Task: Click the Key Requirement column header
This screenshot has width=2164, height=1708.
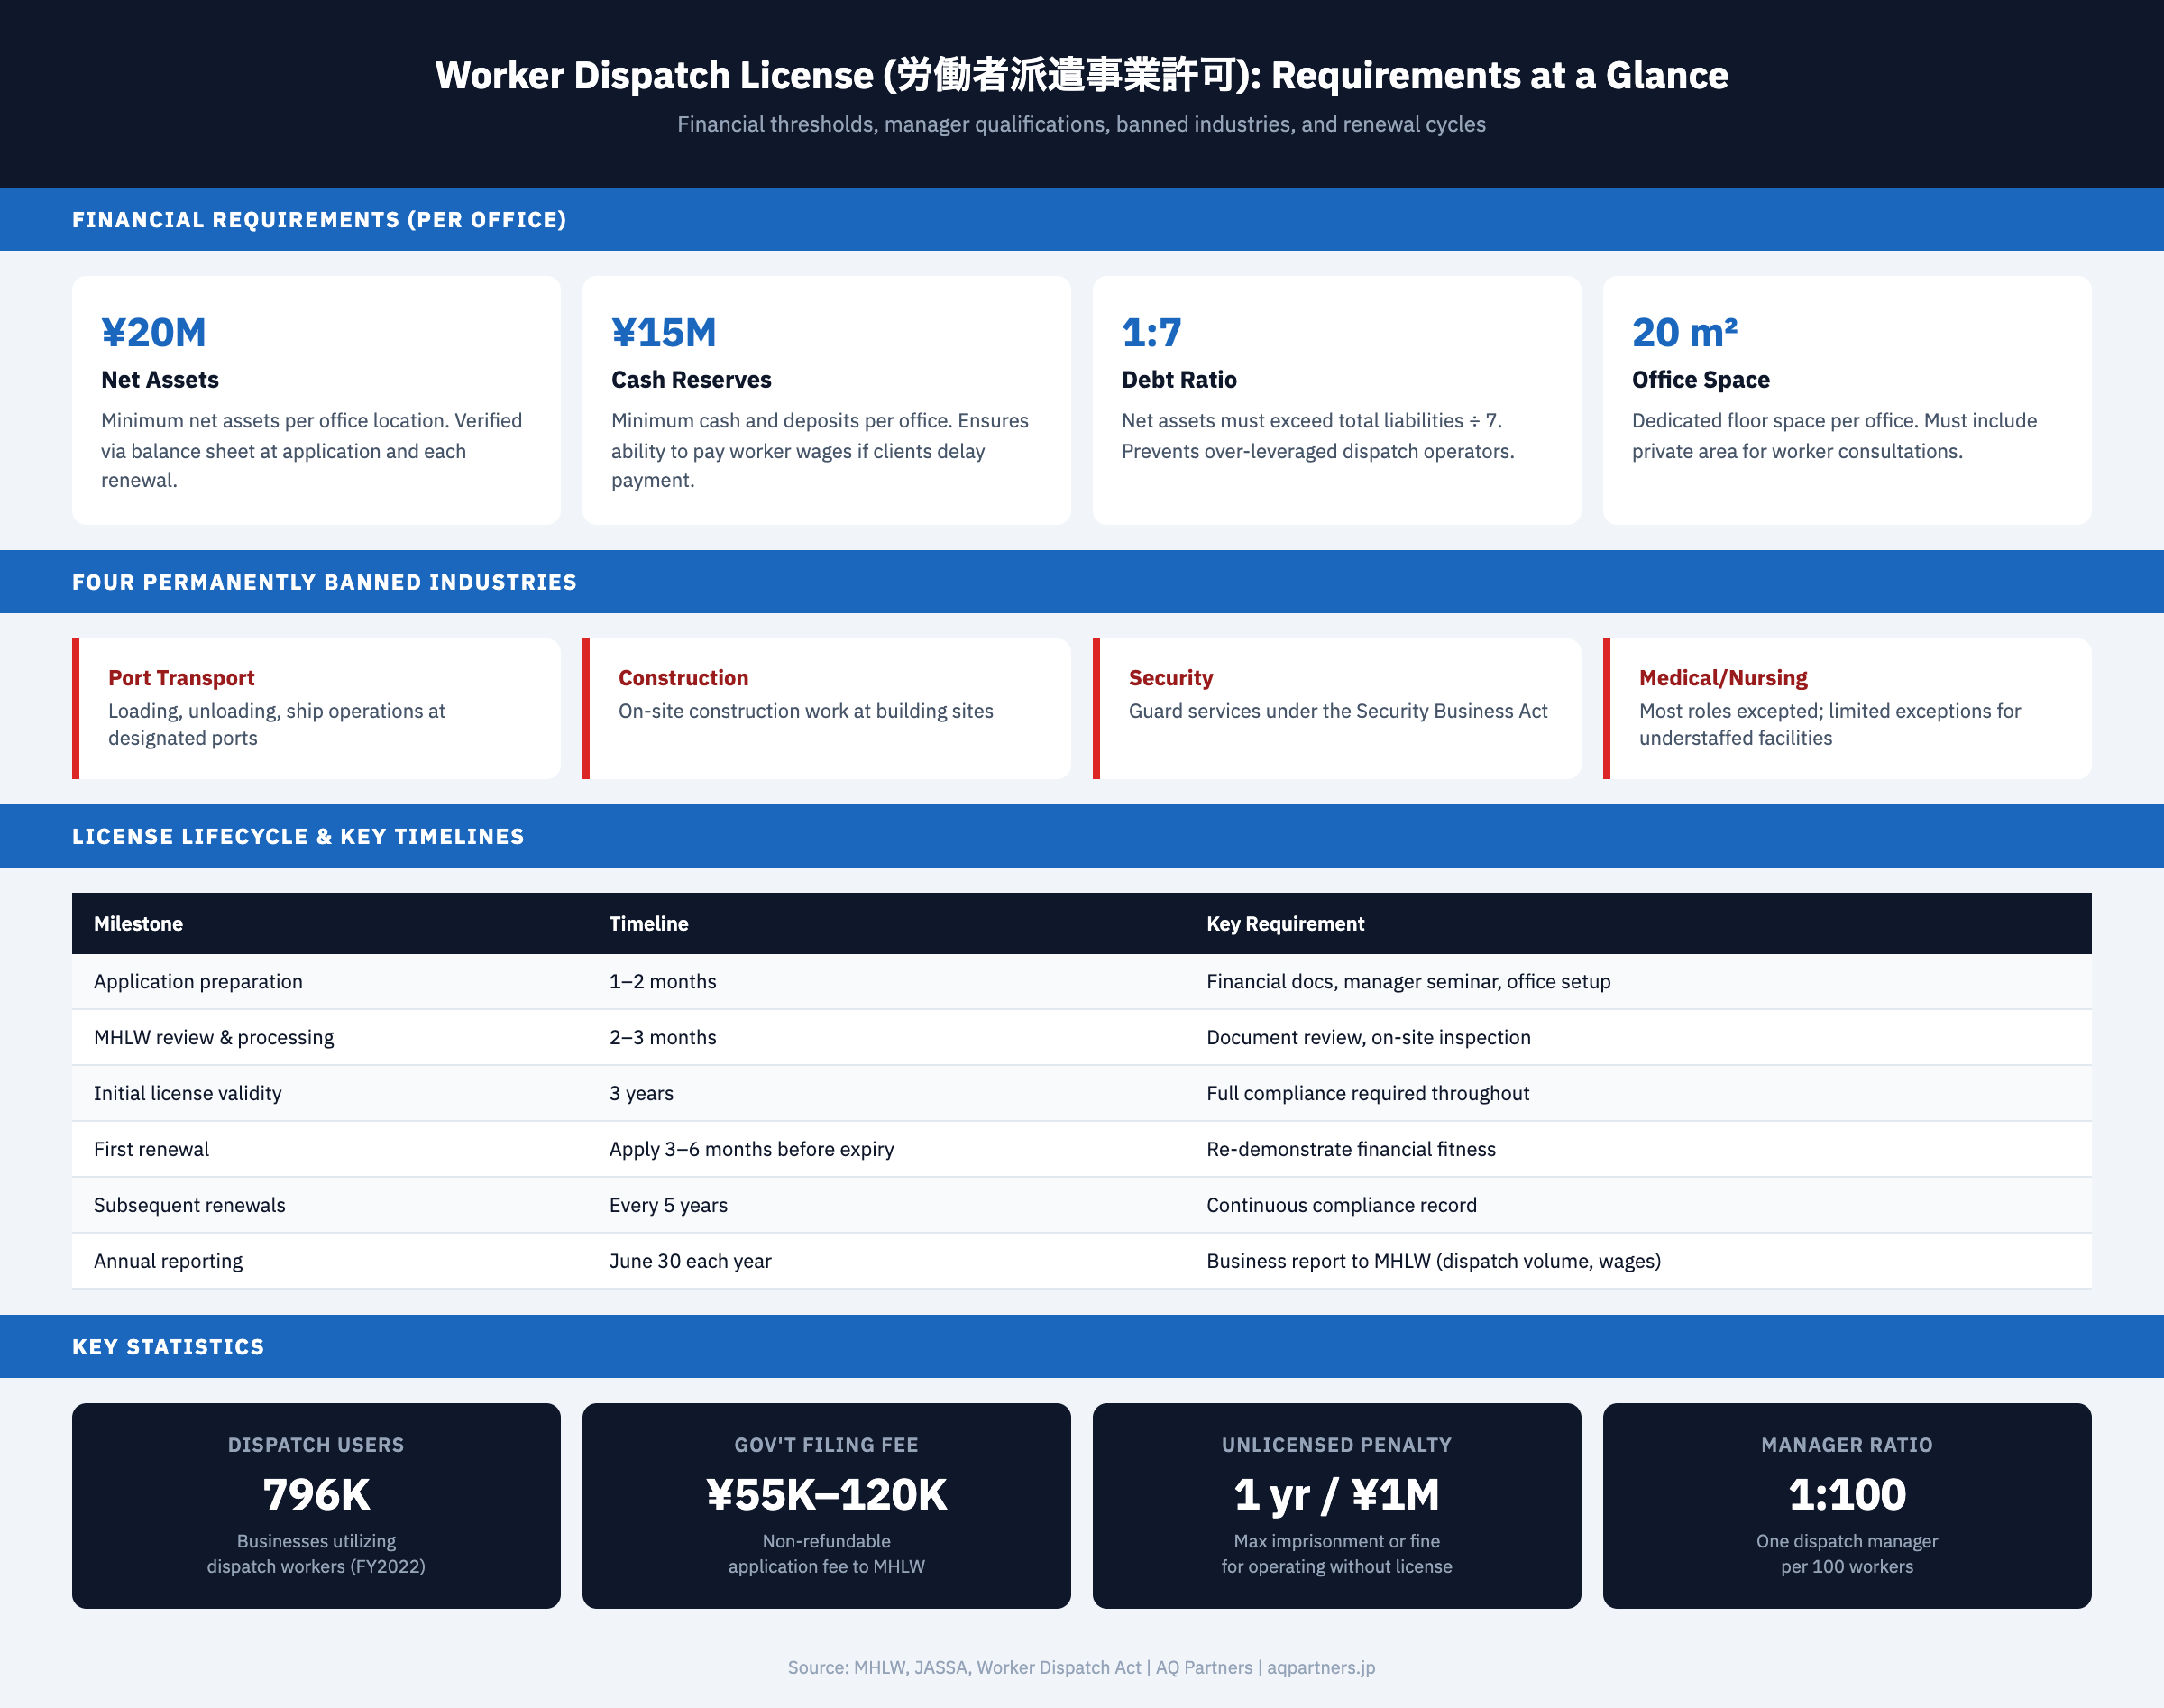Action: pos(1286,923)
